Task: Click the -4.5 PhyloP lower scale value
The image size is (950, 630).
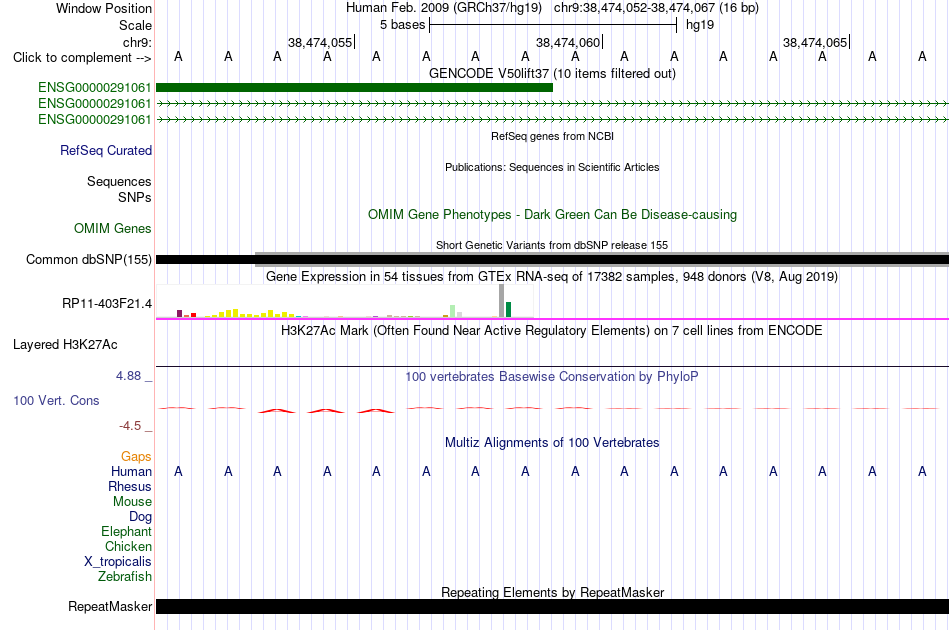Action: point(130,426)
